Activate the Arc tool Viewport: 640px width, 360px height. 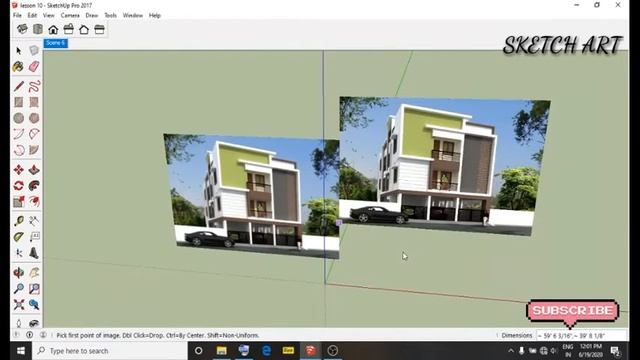18,134
